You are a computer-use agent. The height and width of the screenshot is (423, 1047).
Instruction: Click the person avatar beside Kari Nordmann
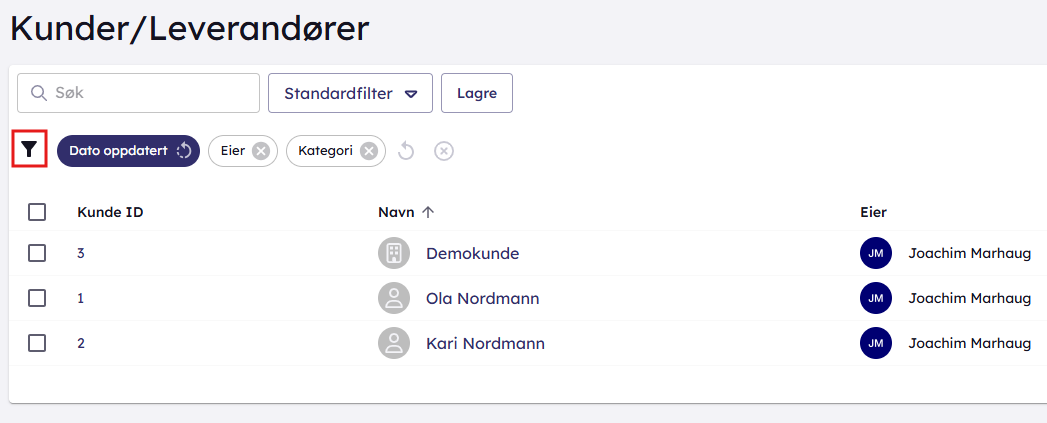click(x=394, y=343)
